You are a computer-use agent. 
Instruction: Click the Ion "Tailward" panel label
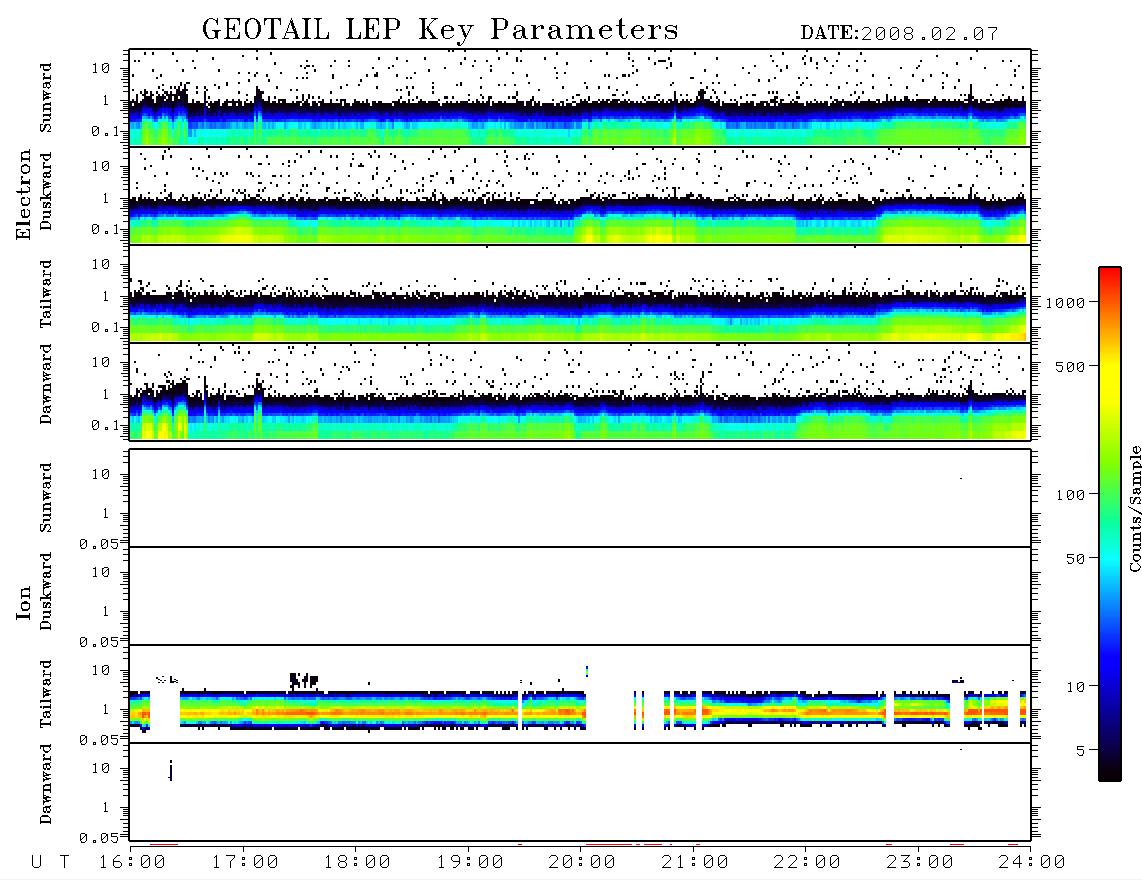[x=46, y=694]
